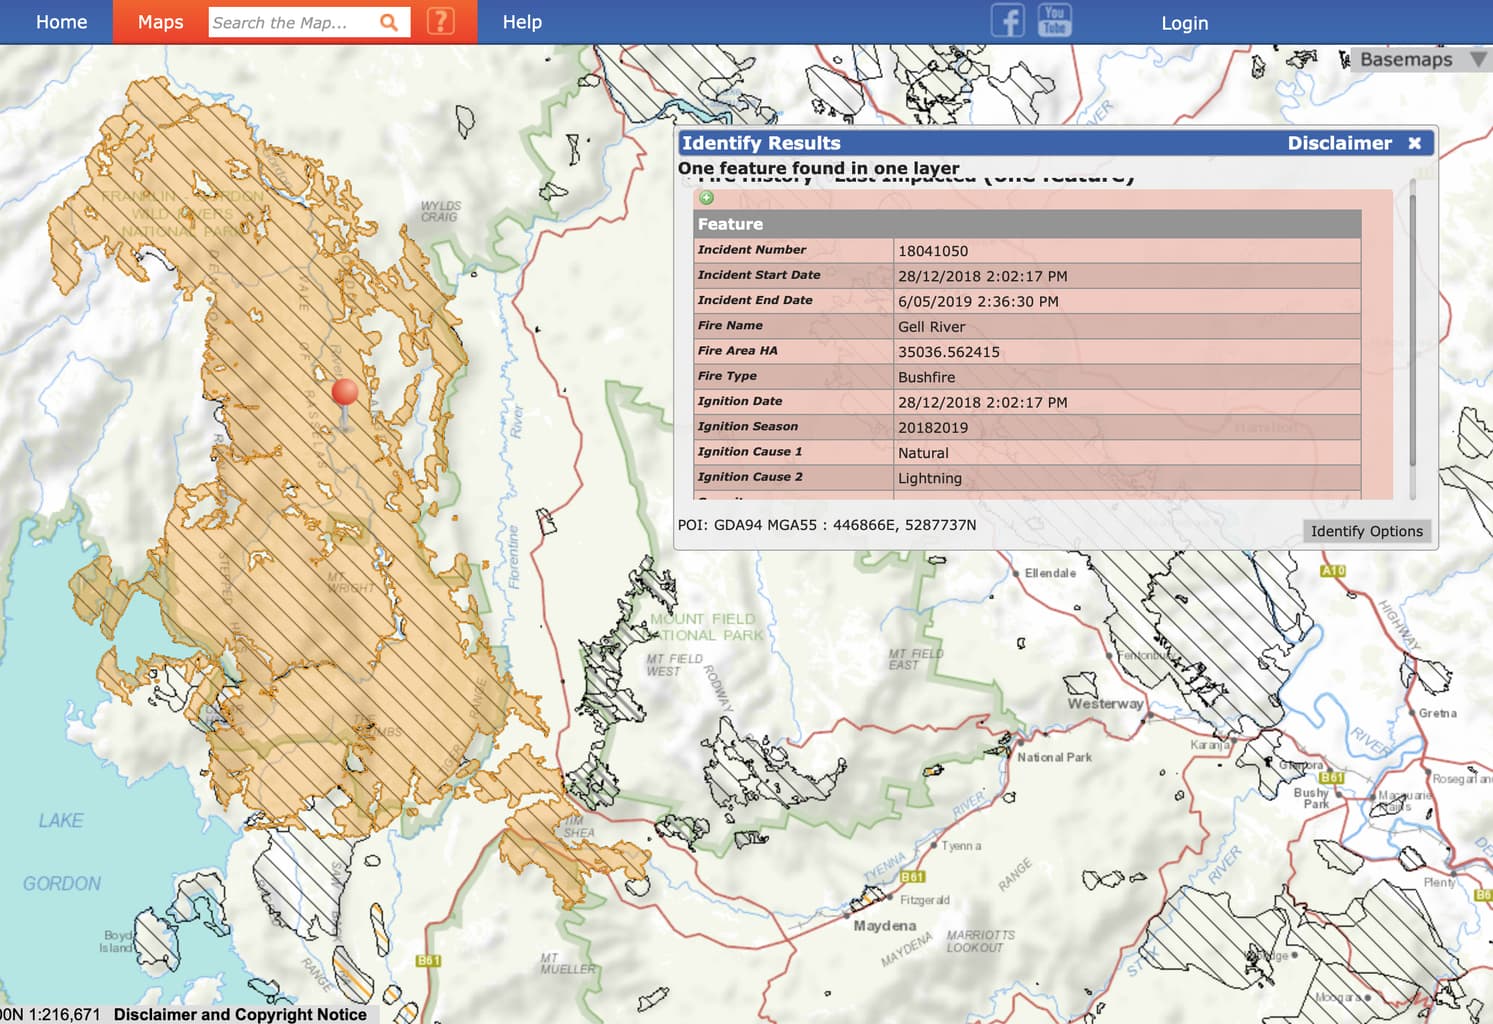Open the Home menu item
The height and width of the screenshot is (1024, 1493).
[61, 22]
